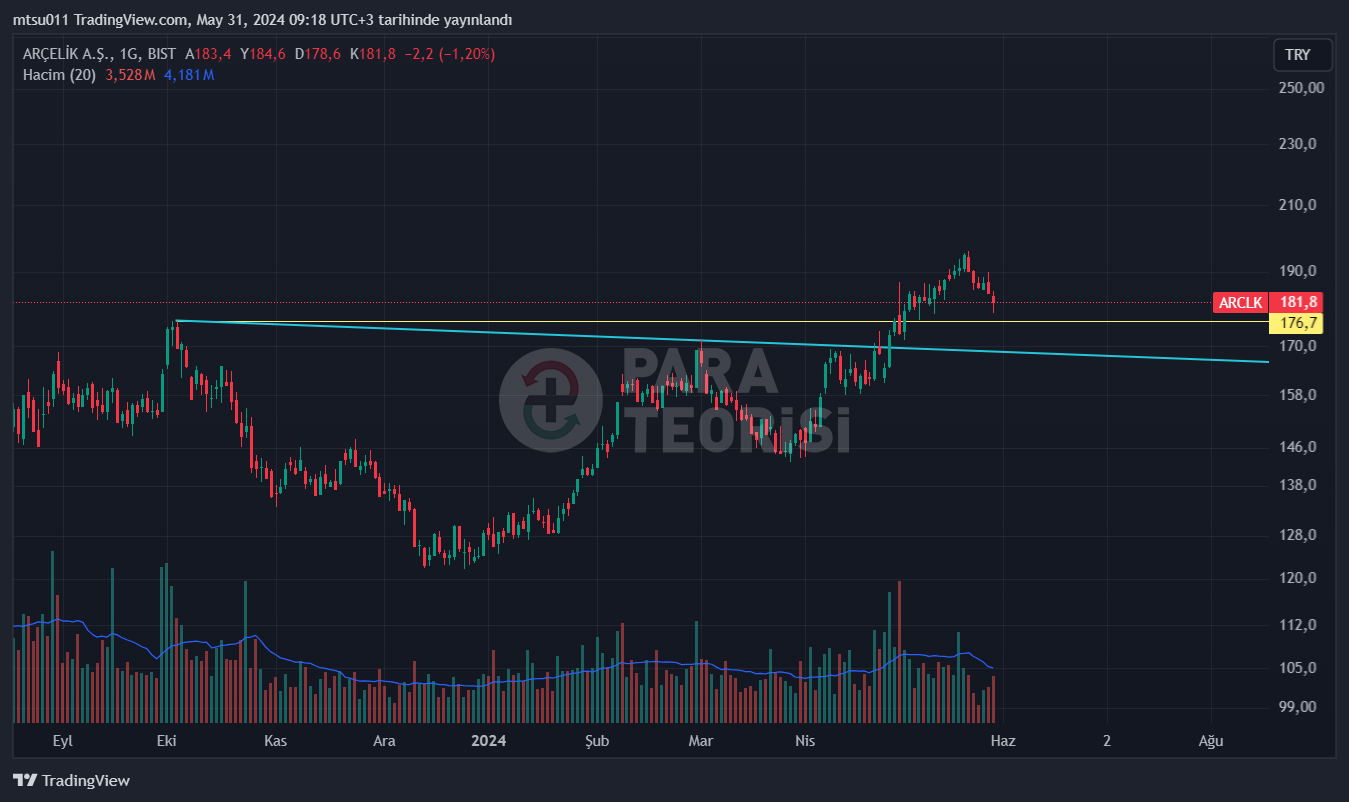Click the Ağu month label on time axis
Viewport: 1349px width, 802px height.
[1211, 741]
